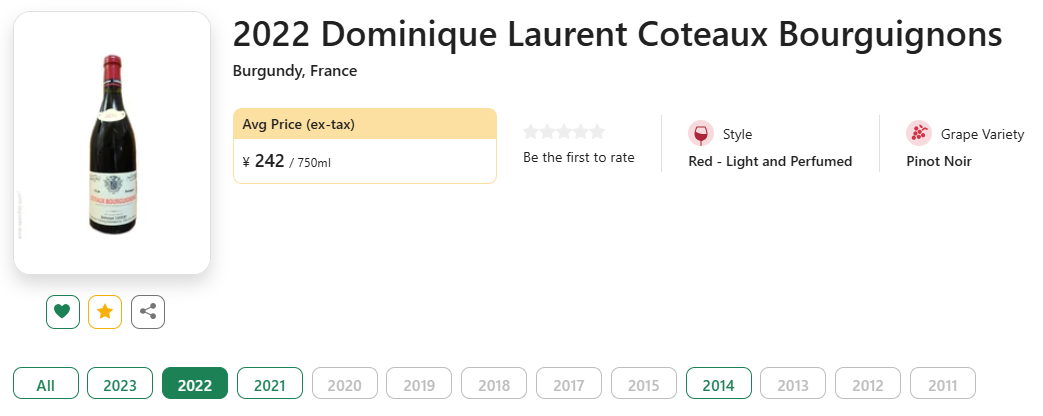This screenshot has width=1043, height=416.
Task: Open the wine bottle thumbnail image
Action: coord(112,143)
